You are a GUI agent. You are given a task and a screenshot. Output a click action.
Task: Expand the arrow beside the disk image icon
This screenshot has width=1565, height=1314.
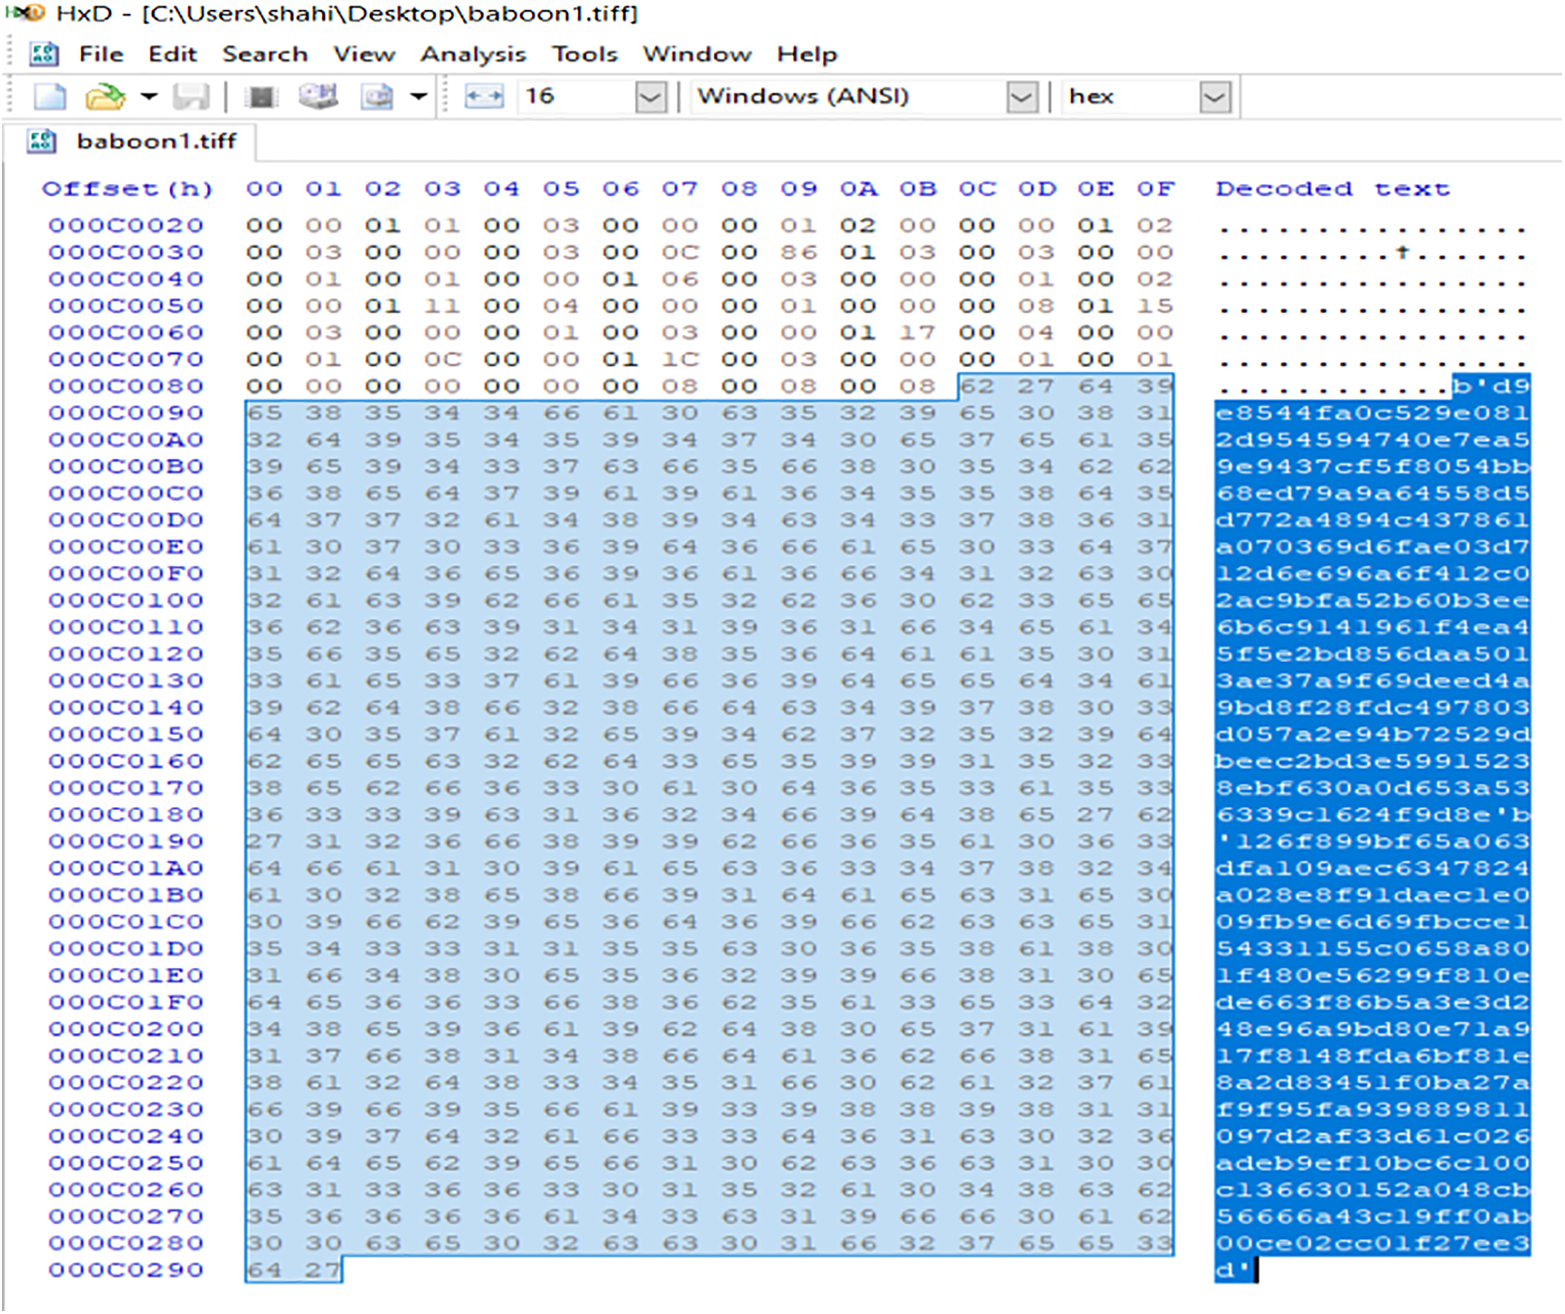click(419, 97)
